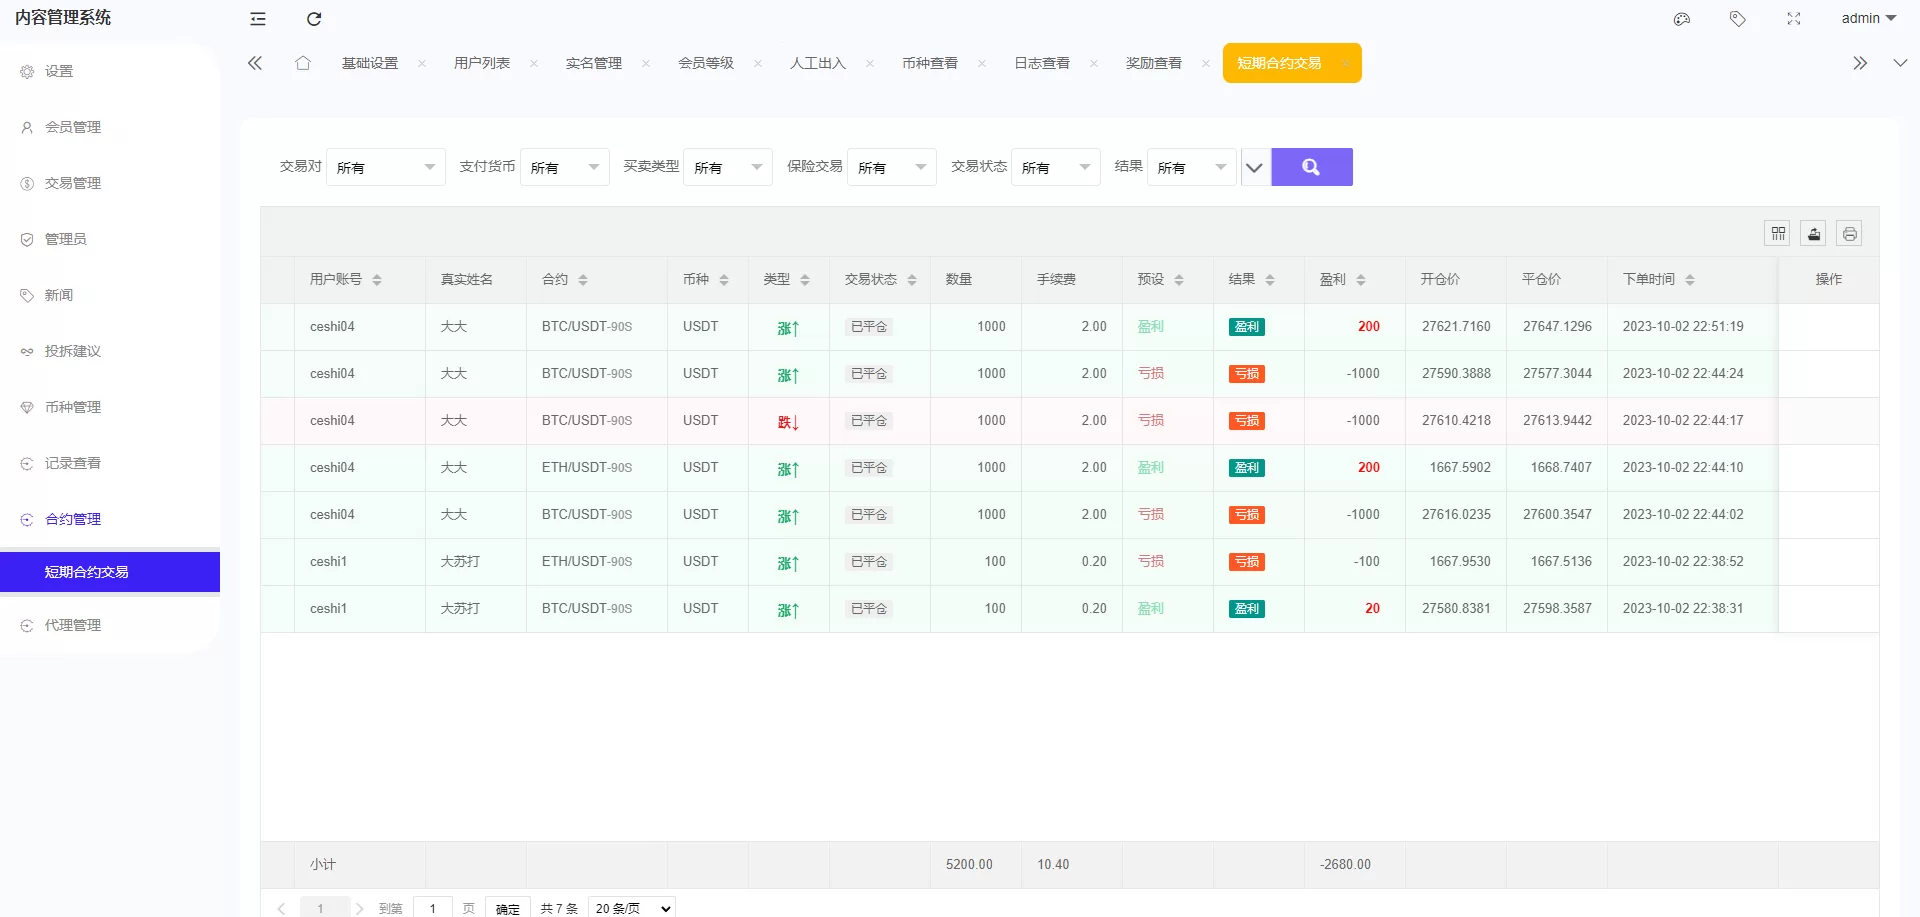Sort by 用户账号 column
This screenshot has height=917, width=1920.
377,280
